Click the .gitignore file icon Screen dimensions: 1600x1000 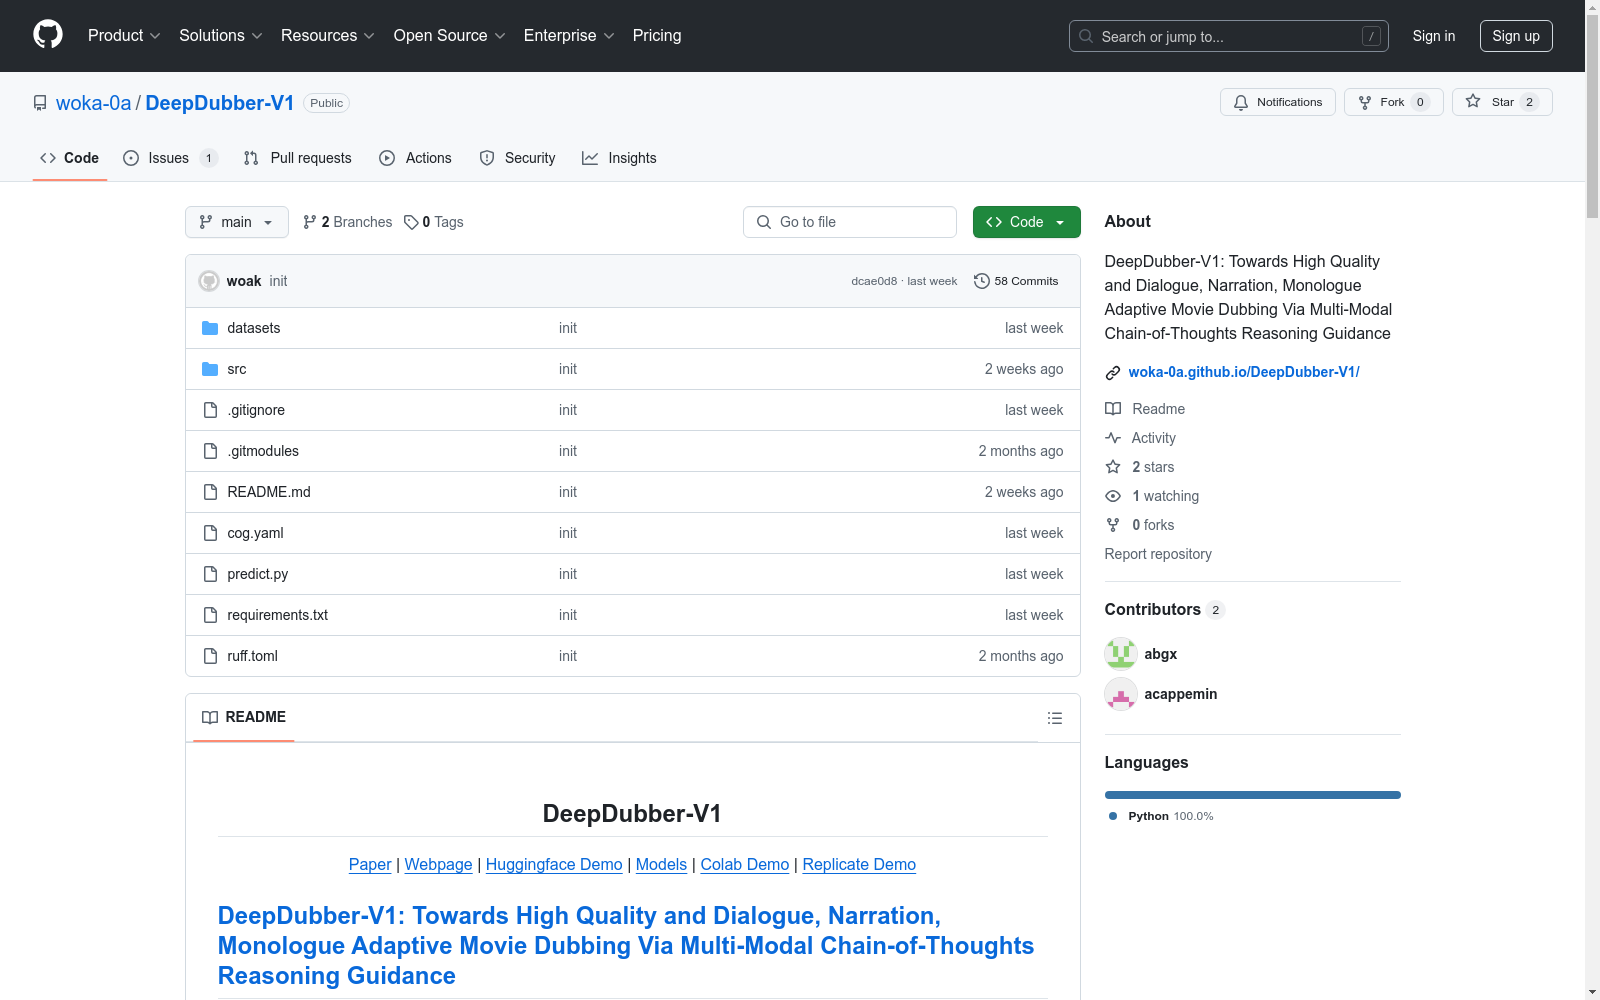[210, 410]
